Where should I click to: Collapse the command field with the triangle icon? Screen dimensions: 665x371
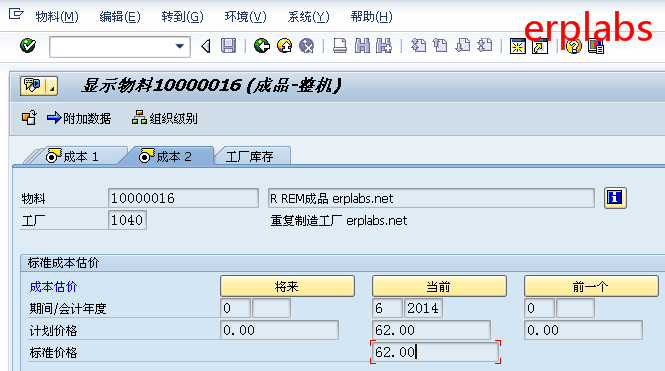pyautogui.click(x=206, y=46)
